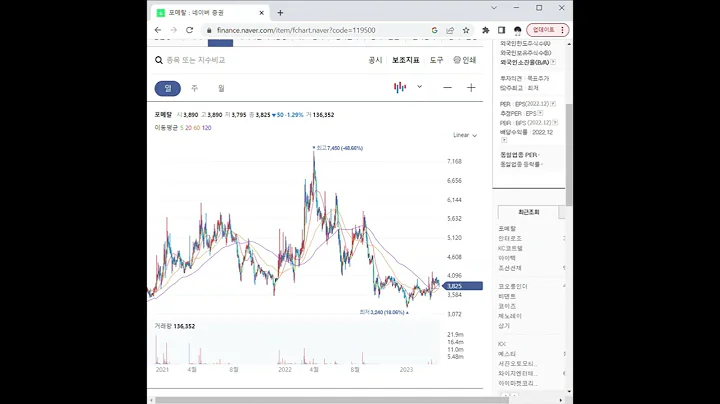Toggle the browser side panel icon

(501, 30)
